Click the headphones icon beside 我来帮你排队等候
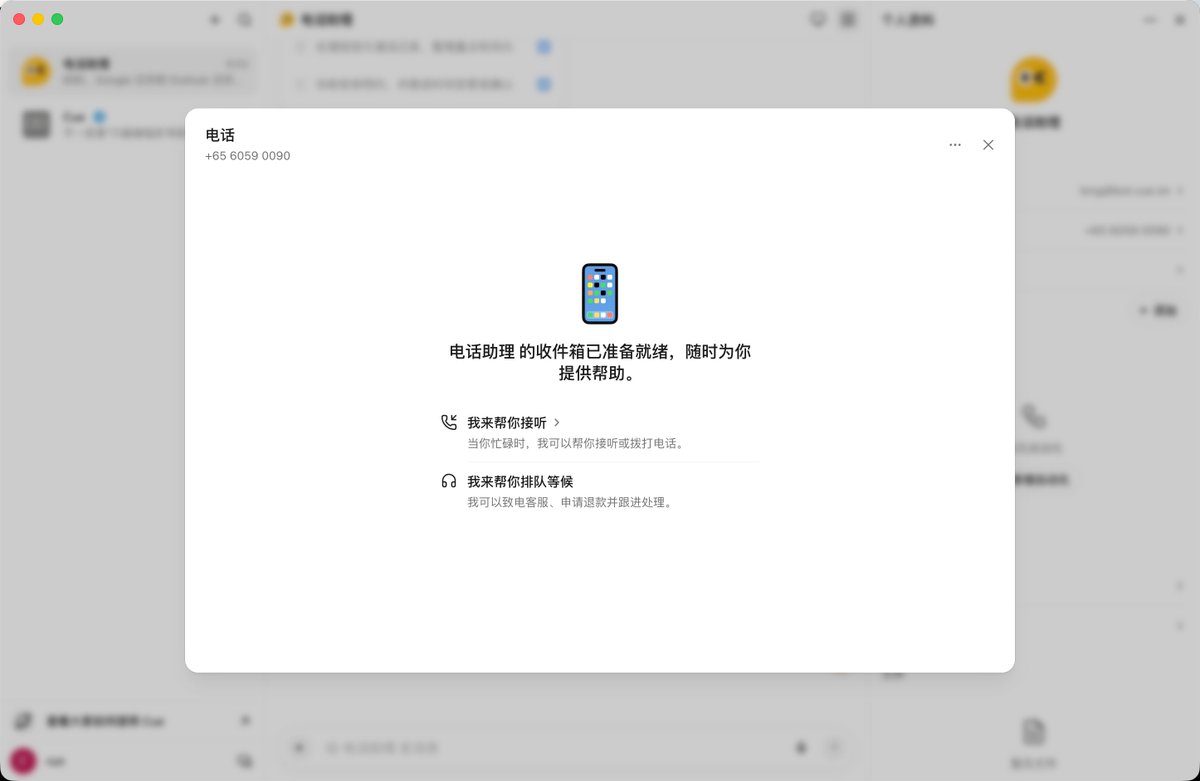This screenshot has width=1200, height=781. coord(449,481)
